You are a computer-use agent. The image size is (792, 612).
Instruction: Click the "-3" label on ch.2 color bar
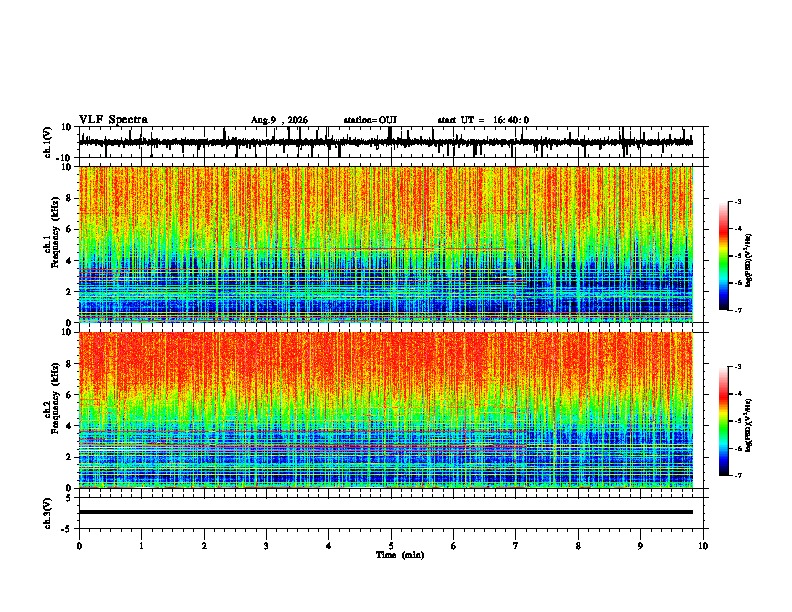737,367
